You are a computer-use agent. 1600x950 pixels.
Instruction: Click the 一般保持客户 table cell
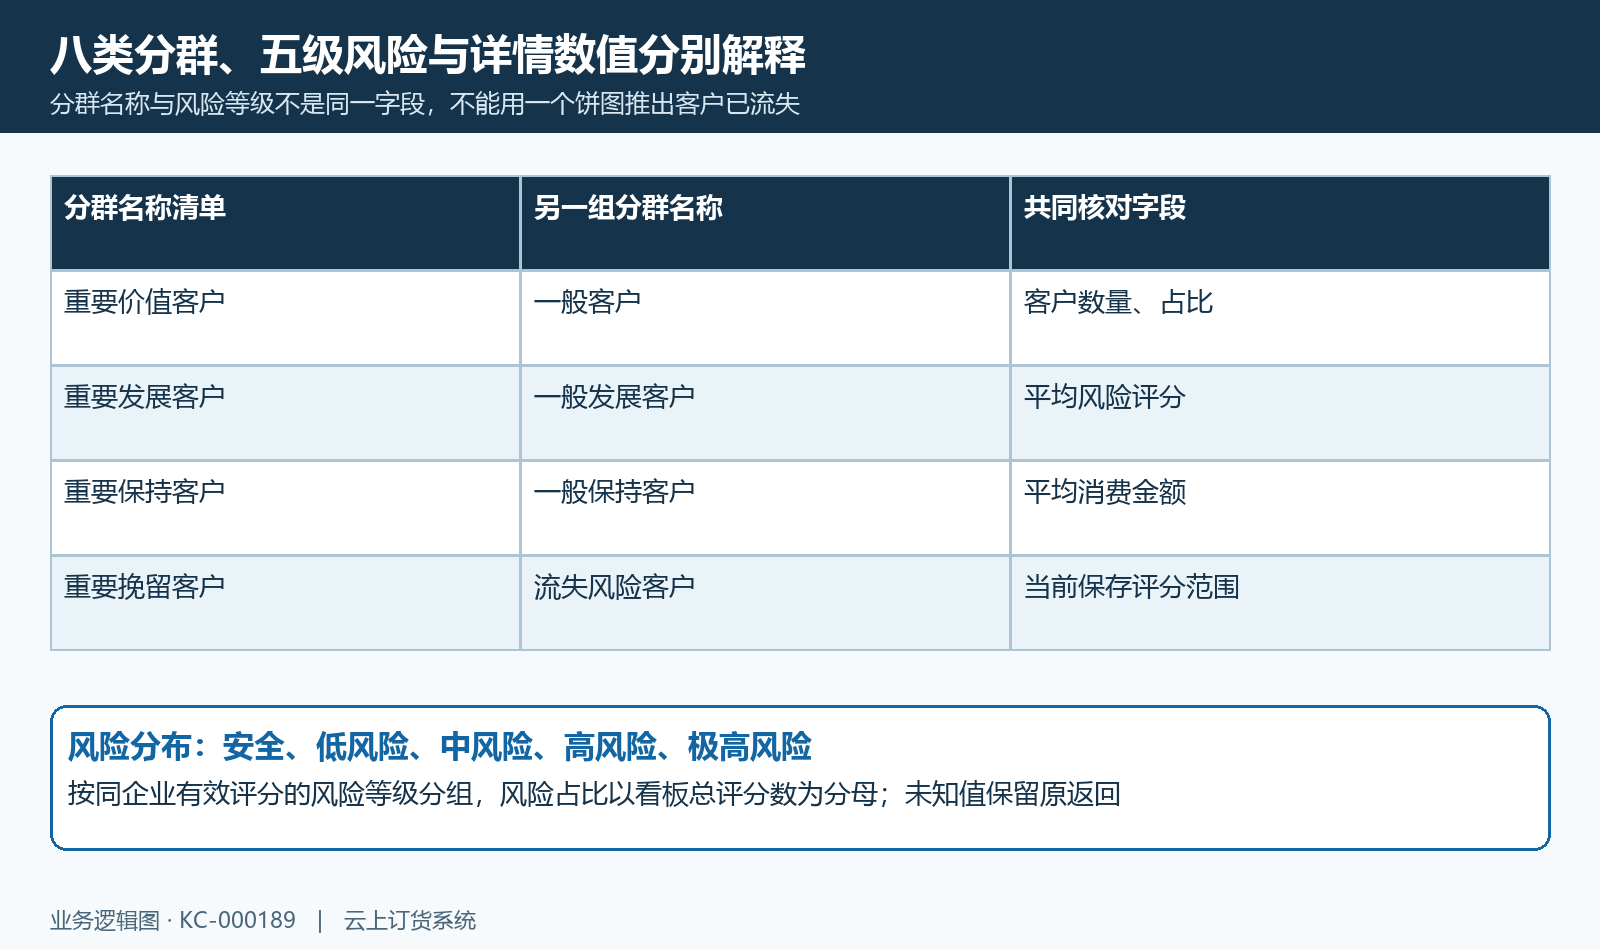click(765, 508)
